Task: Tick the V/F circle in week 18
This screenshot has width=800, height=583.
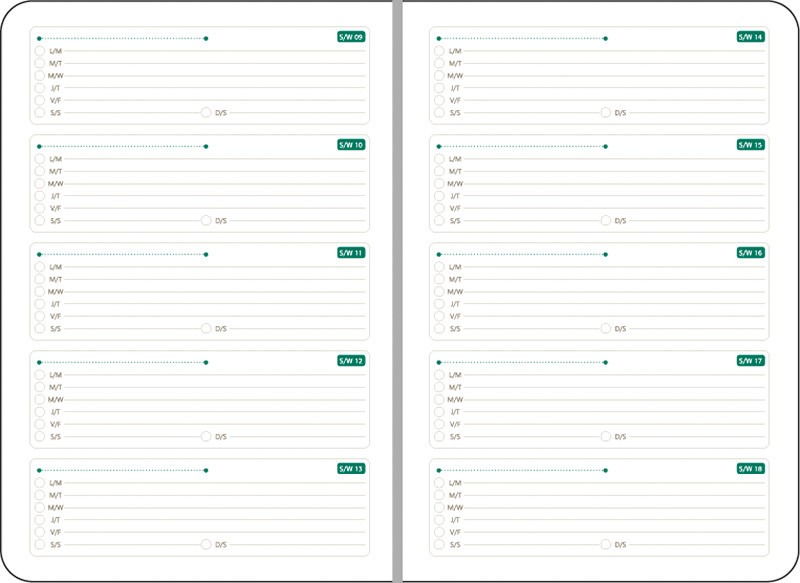Action: pyautogui.click(x=439, y=532)
